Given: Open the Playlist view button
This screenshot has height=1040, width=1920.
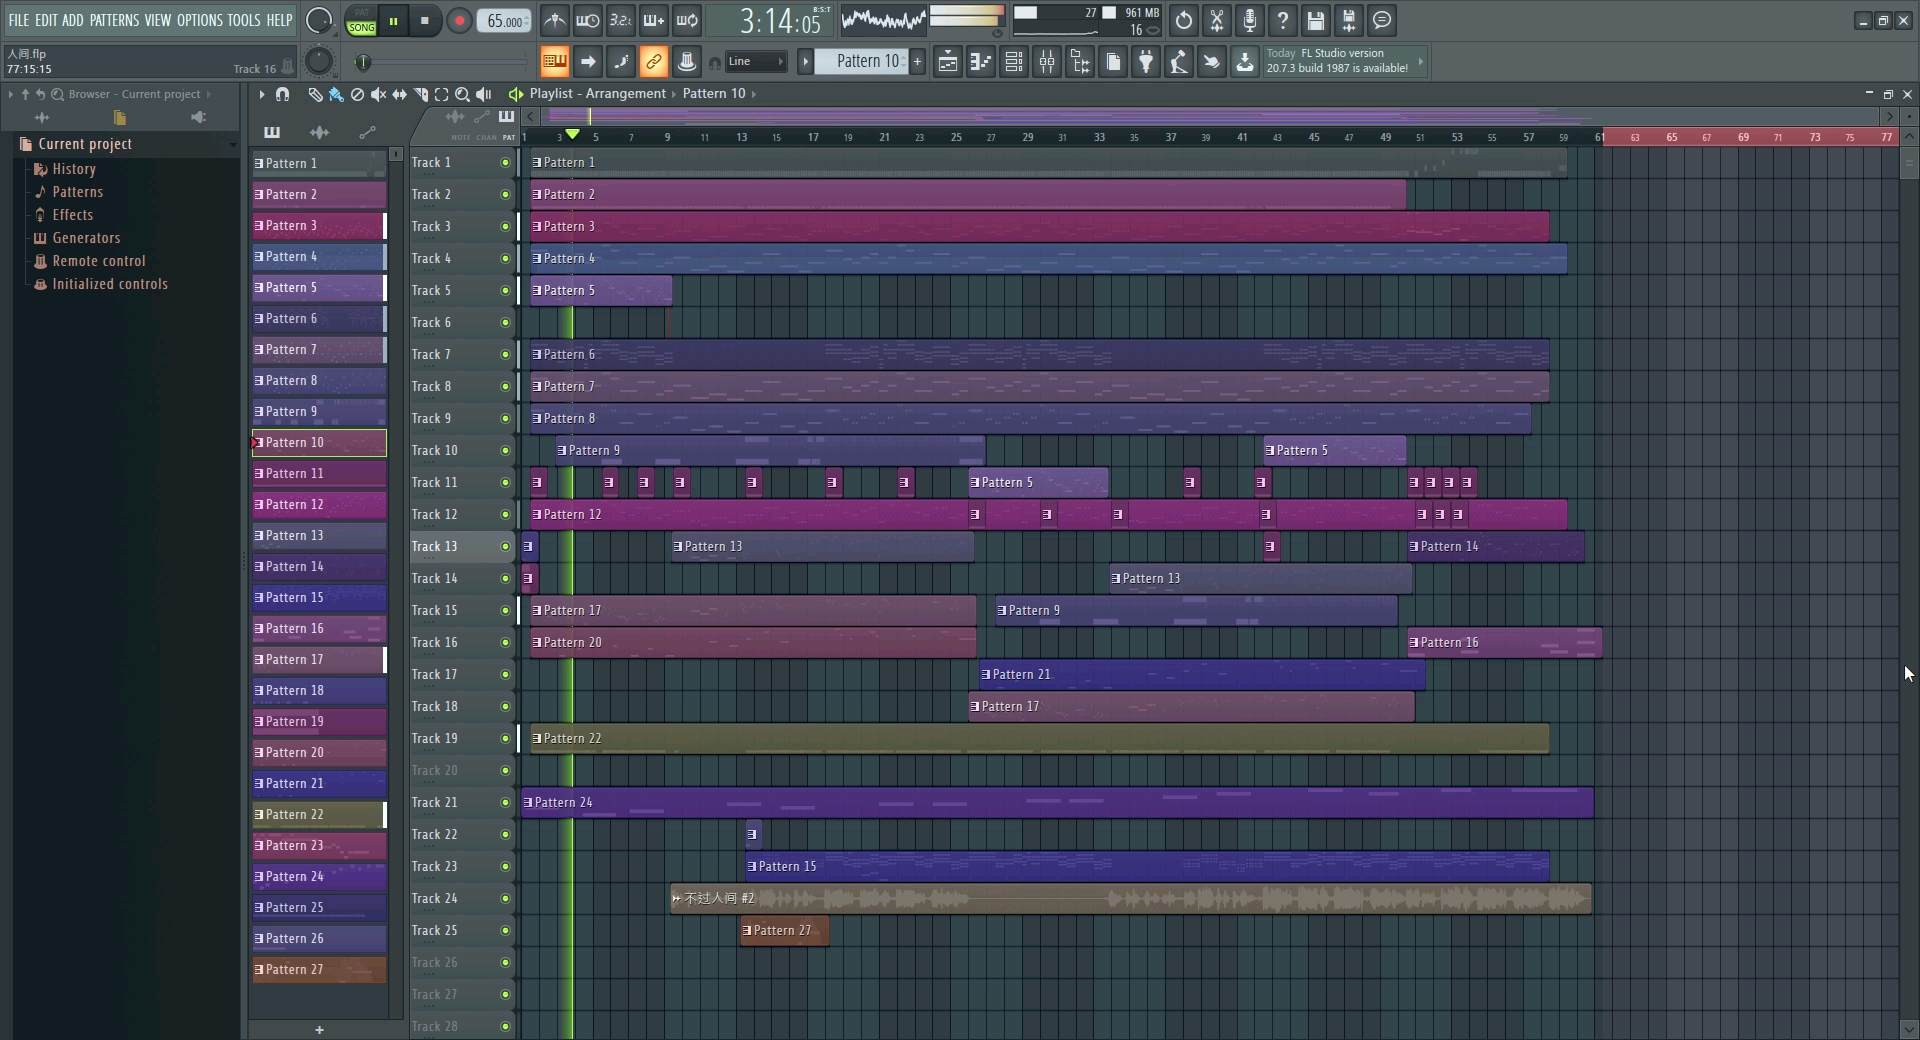Looking at the screenshot, I should click(948, 62).
